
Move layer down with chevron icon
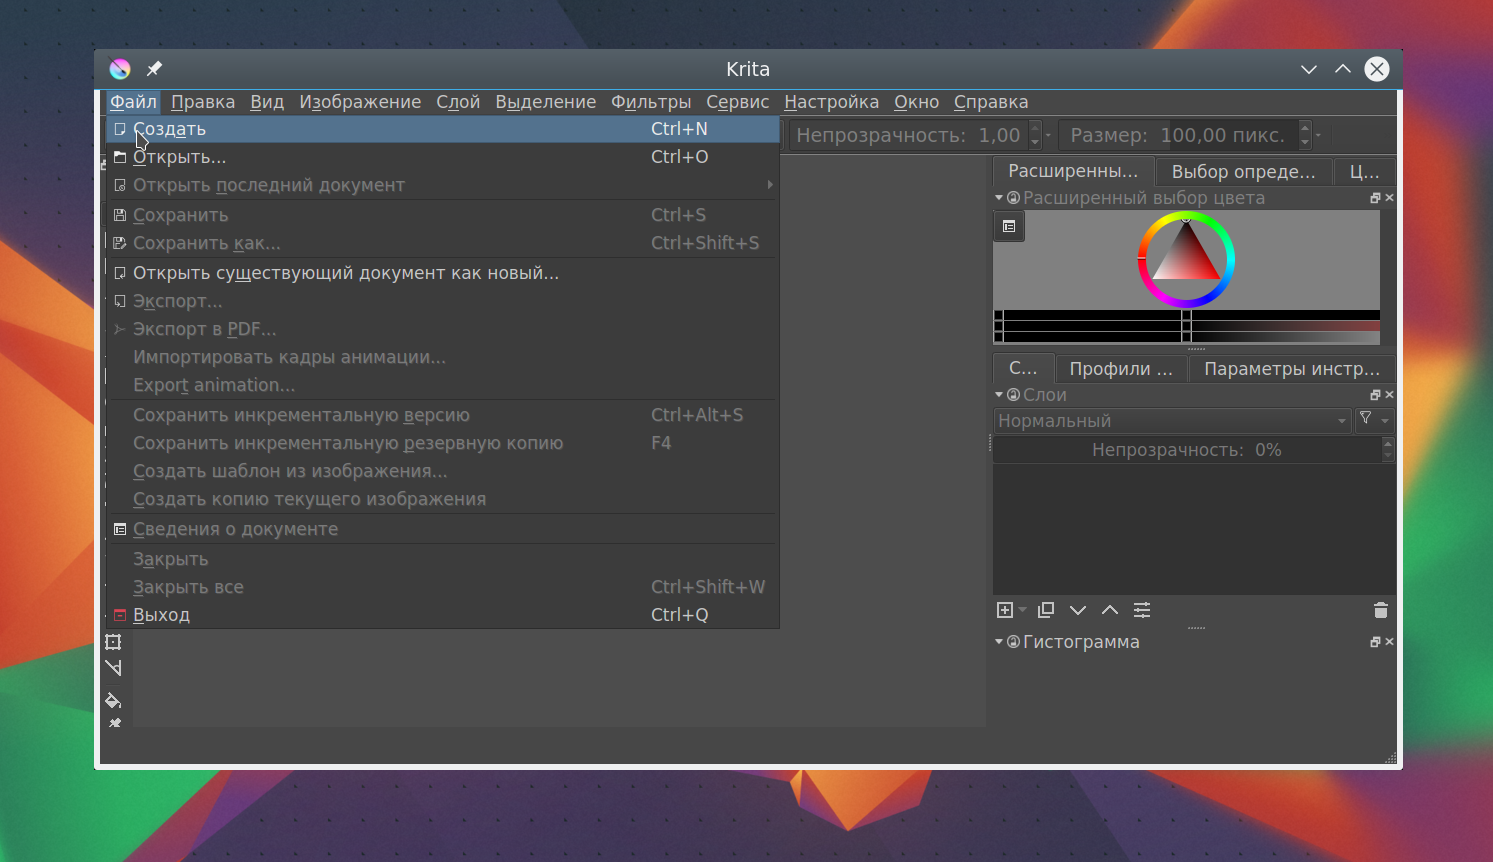coord(1078,610)
